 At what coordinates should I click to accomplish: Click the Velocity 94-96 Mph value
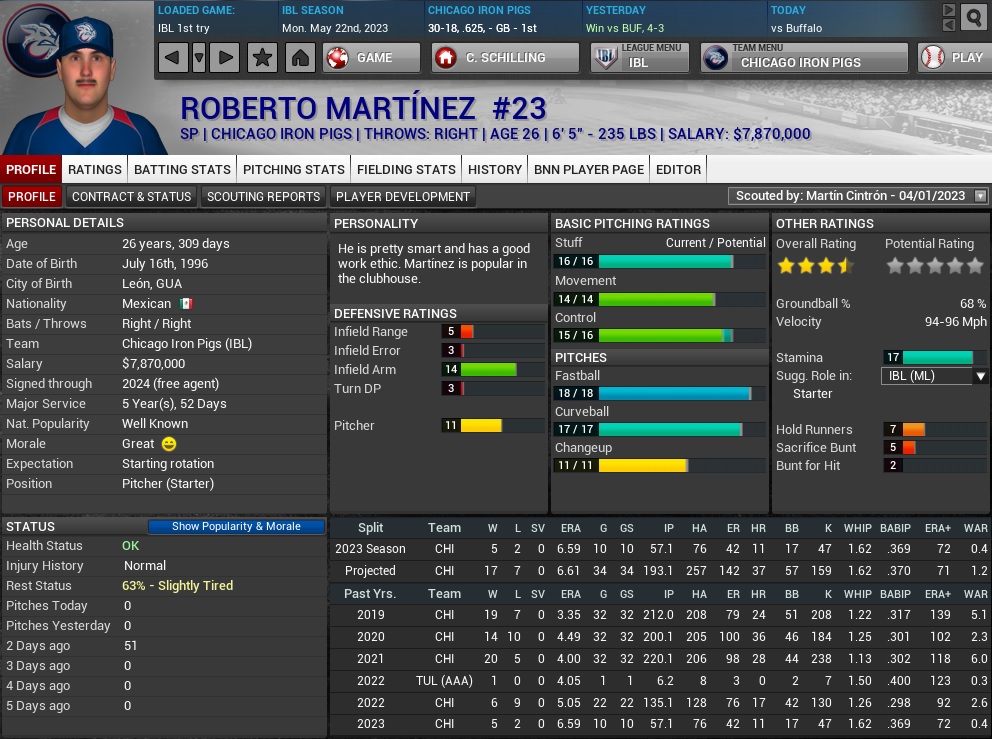955,322
